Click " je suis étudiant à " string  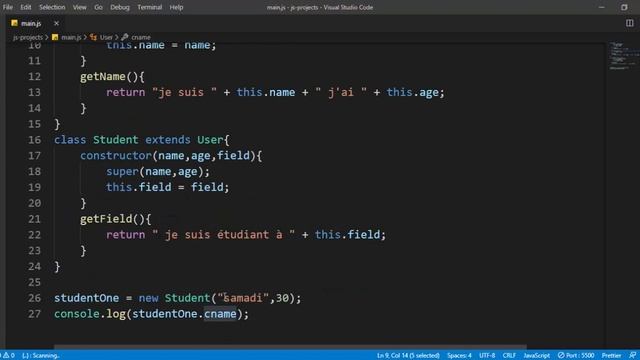(224, 235)
